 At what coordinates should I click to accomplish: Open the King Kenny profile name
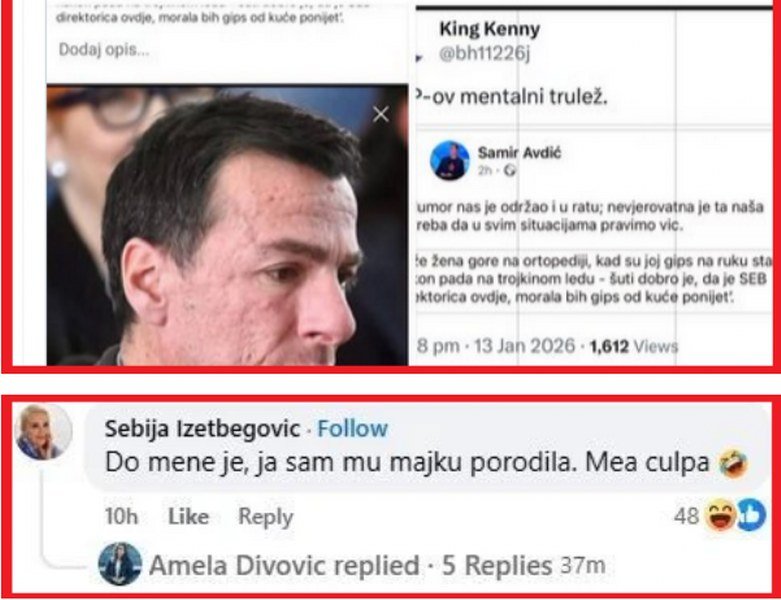tap(489, 30)
